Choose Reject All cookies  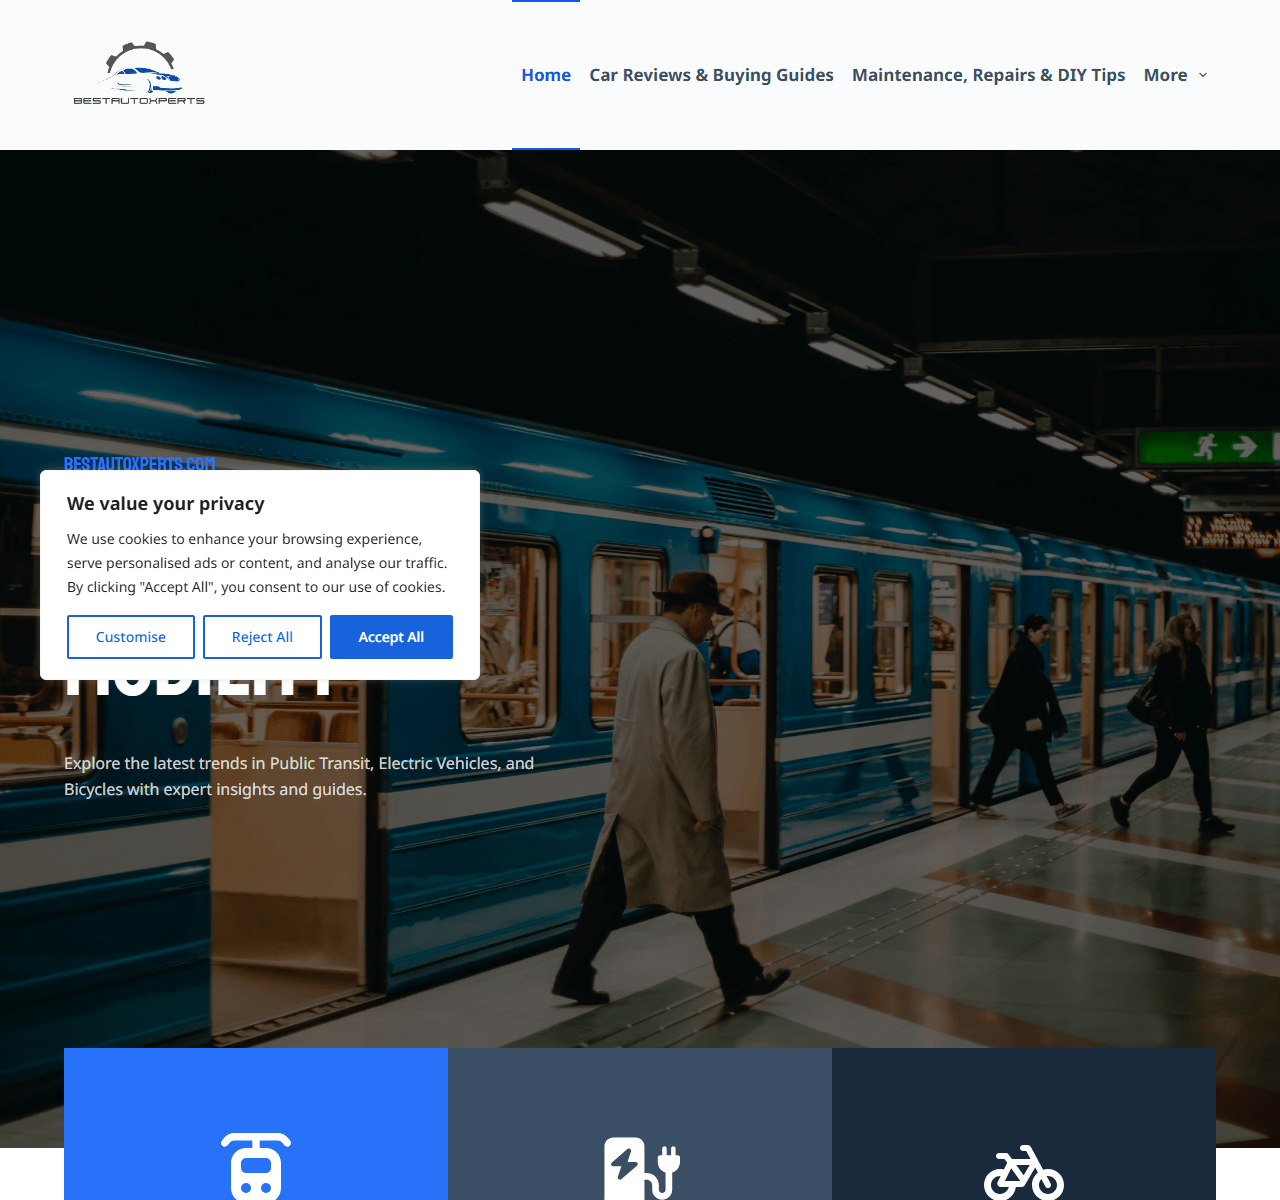click(262, 637)
